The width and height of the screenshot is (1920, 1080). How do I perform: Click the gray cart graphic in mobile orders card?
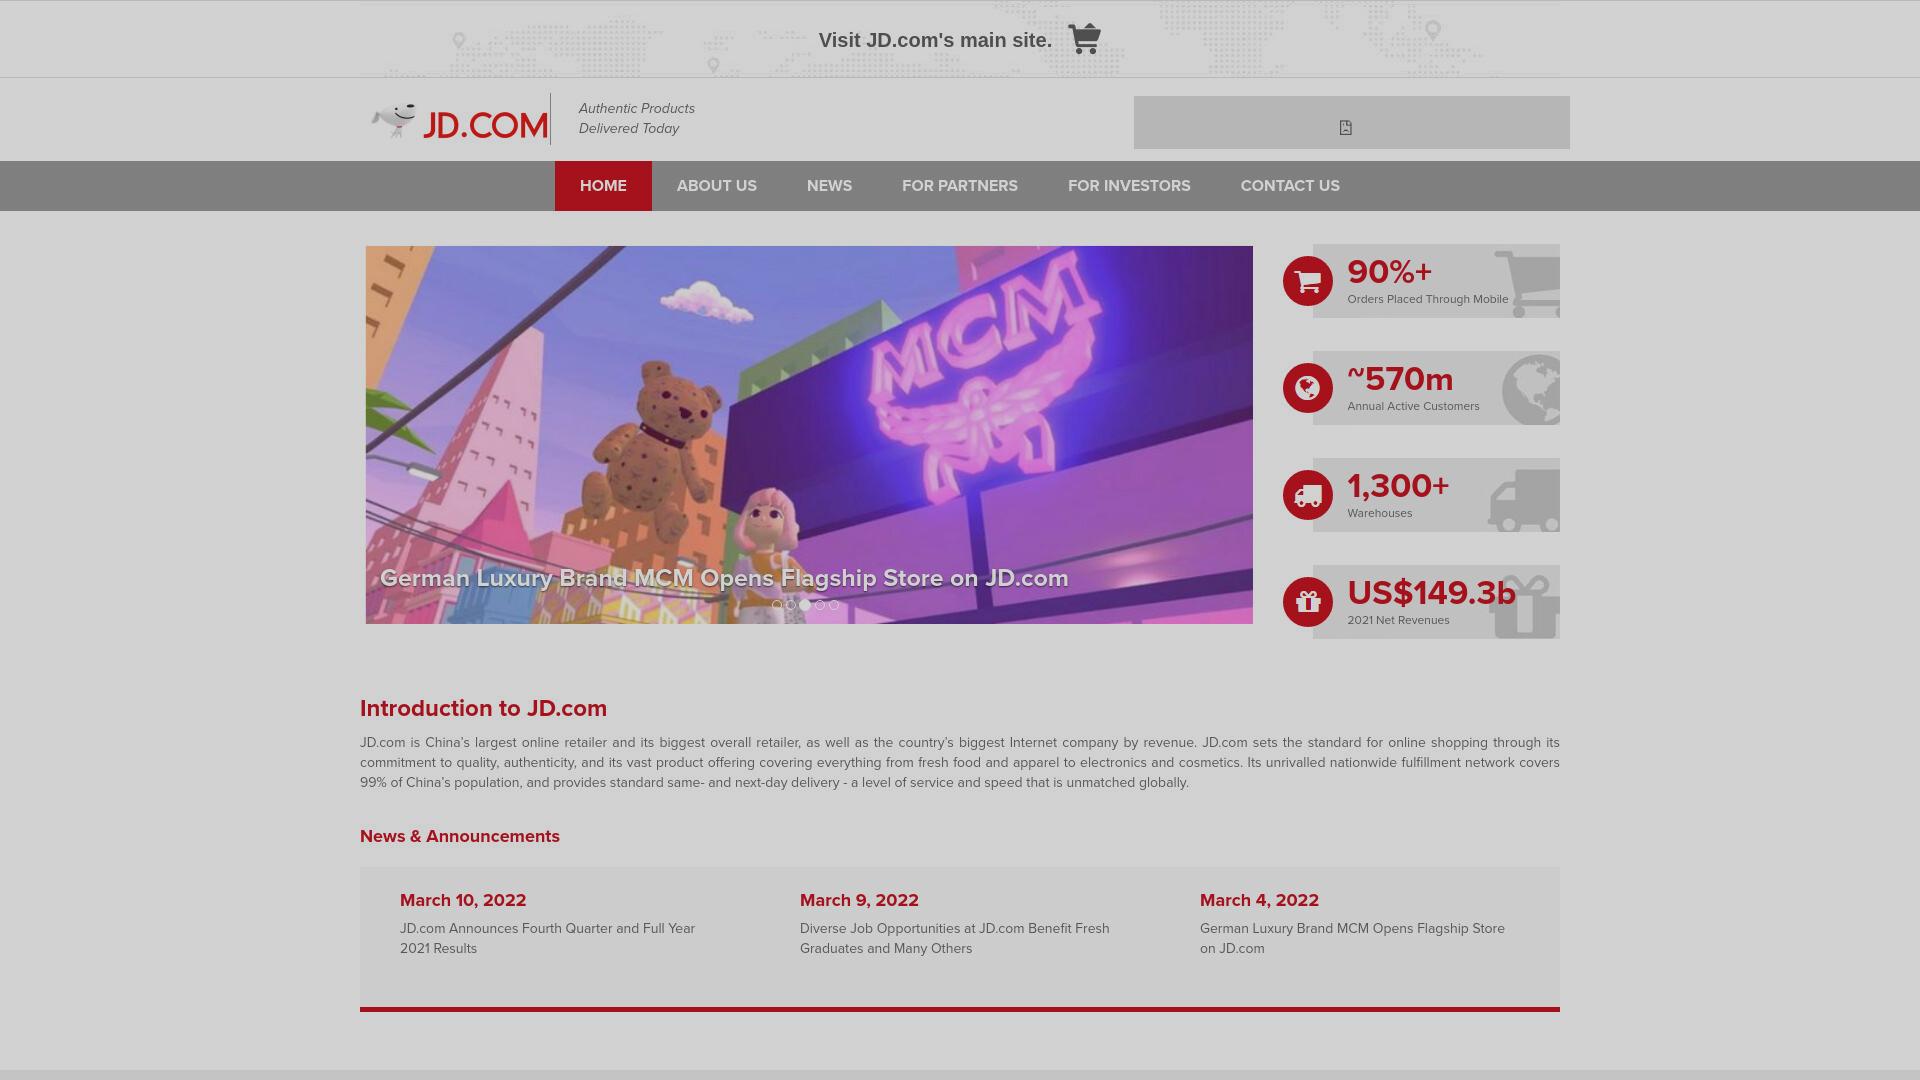(1527, 284)
